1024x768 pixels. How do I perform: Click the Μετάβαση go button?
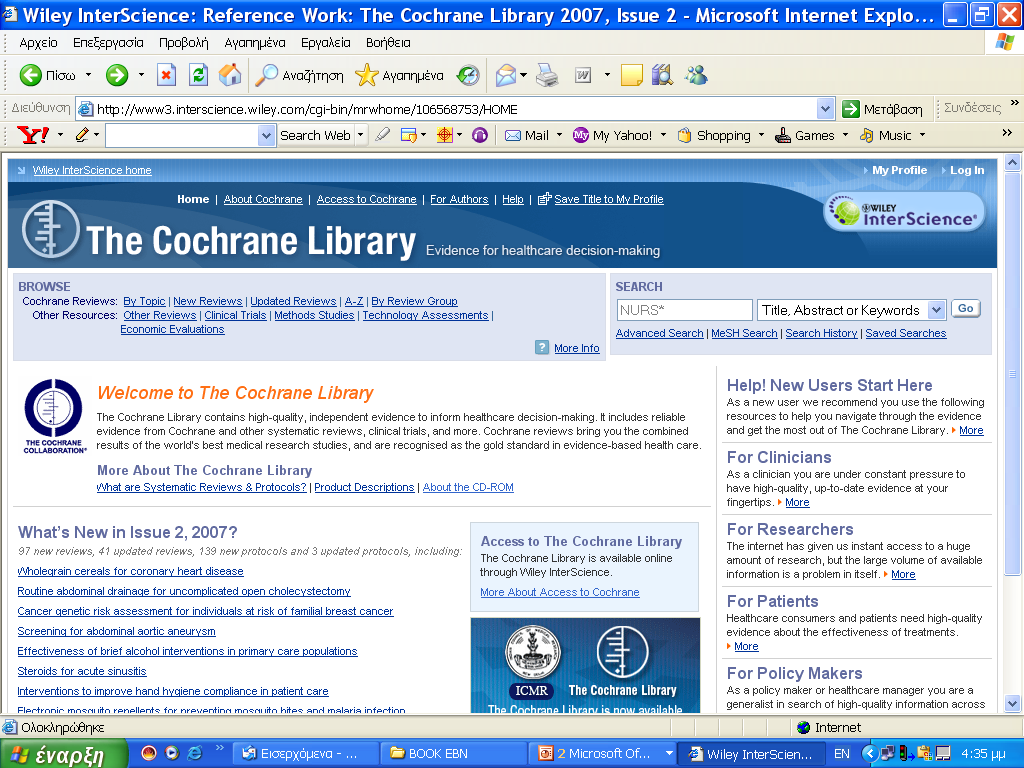tap(882, 109)
